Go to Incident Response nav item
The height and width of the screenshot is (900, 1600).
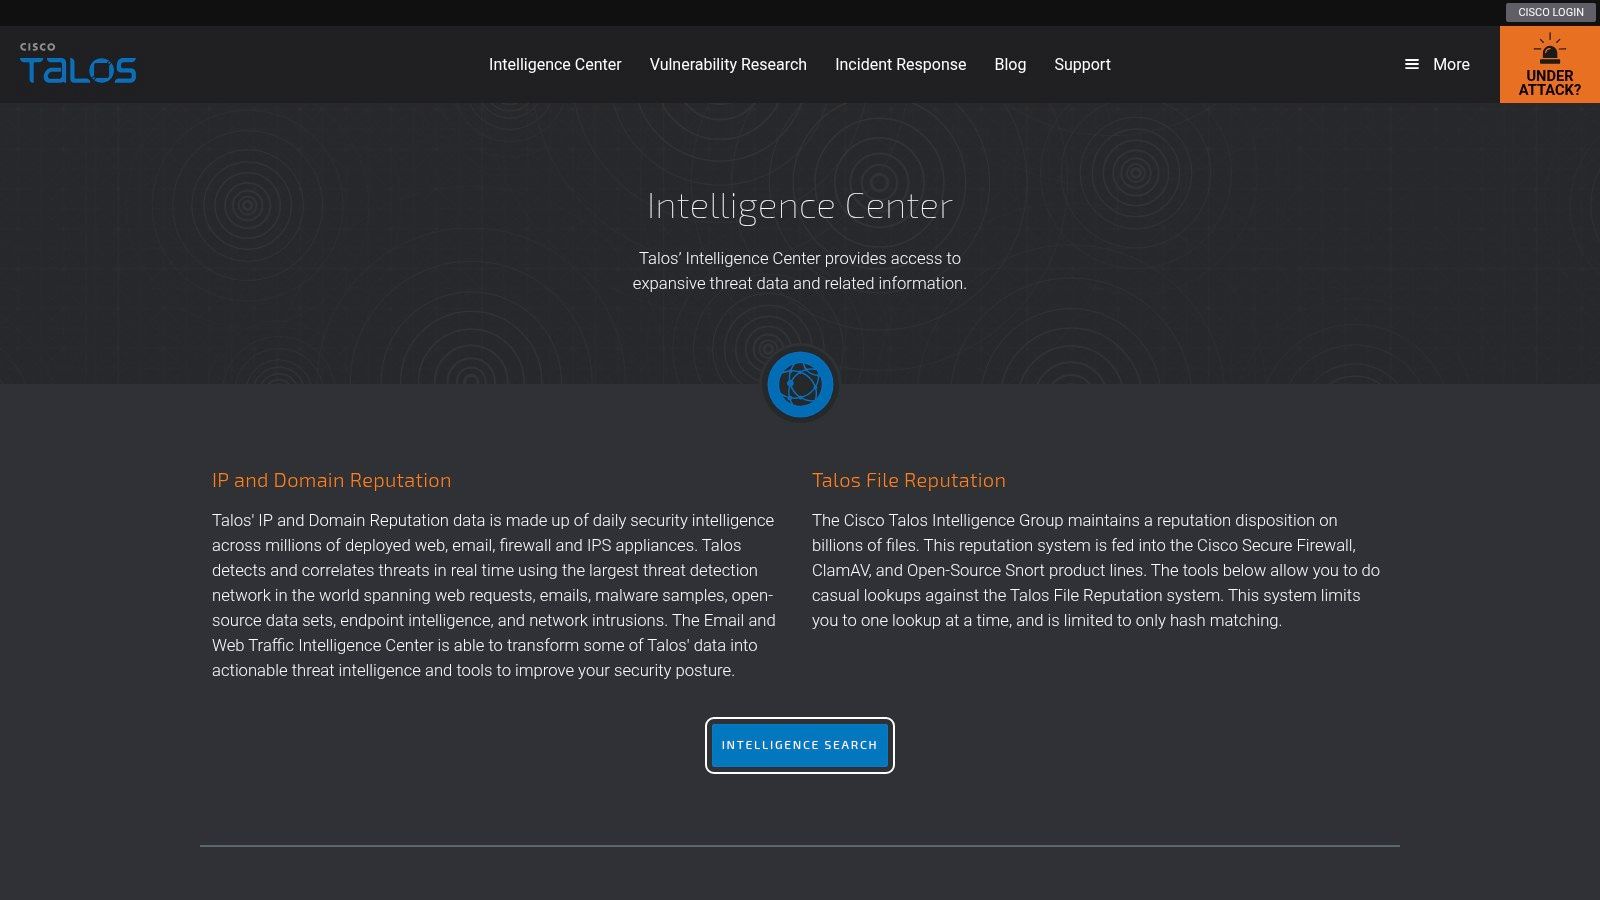901,64
